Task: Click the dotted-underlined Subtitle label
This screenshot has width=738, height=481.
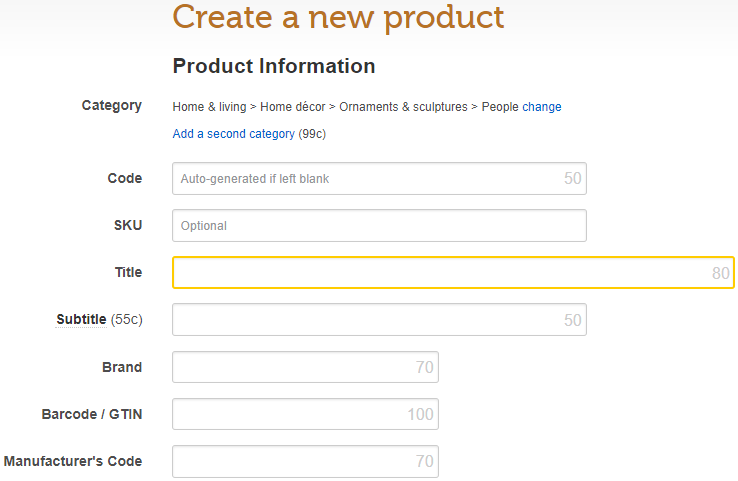Action: pyautogui.click(x=81, y=319)
